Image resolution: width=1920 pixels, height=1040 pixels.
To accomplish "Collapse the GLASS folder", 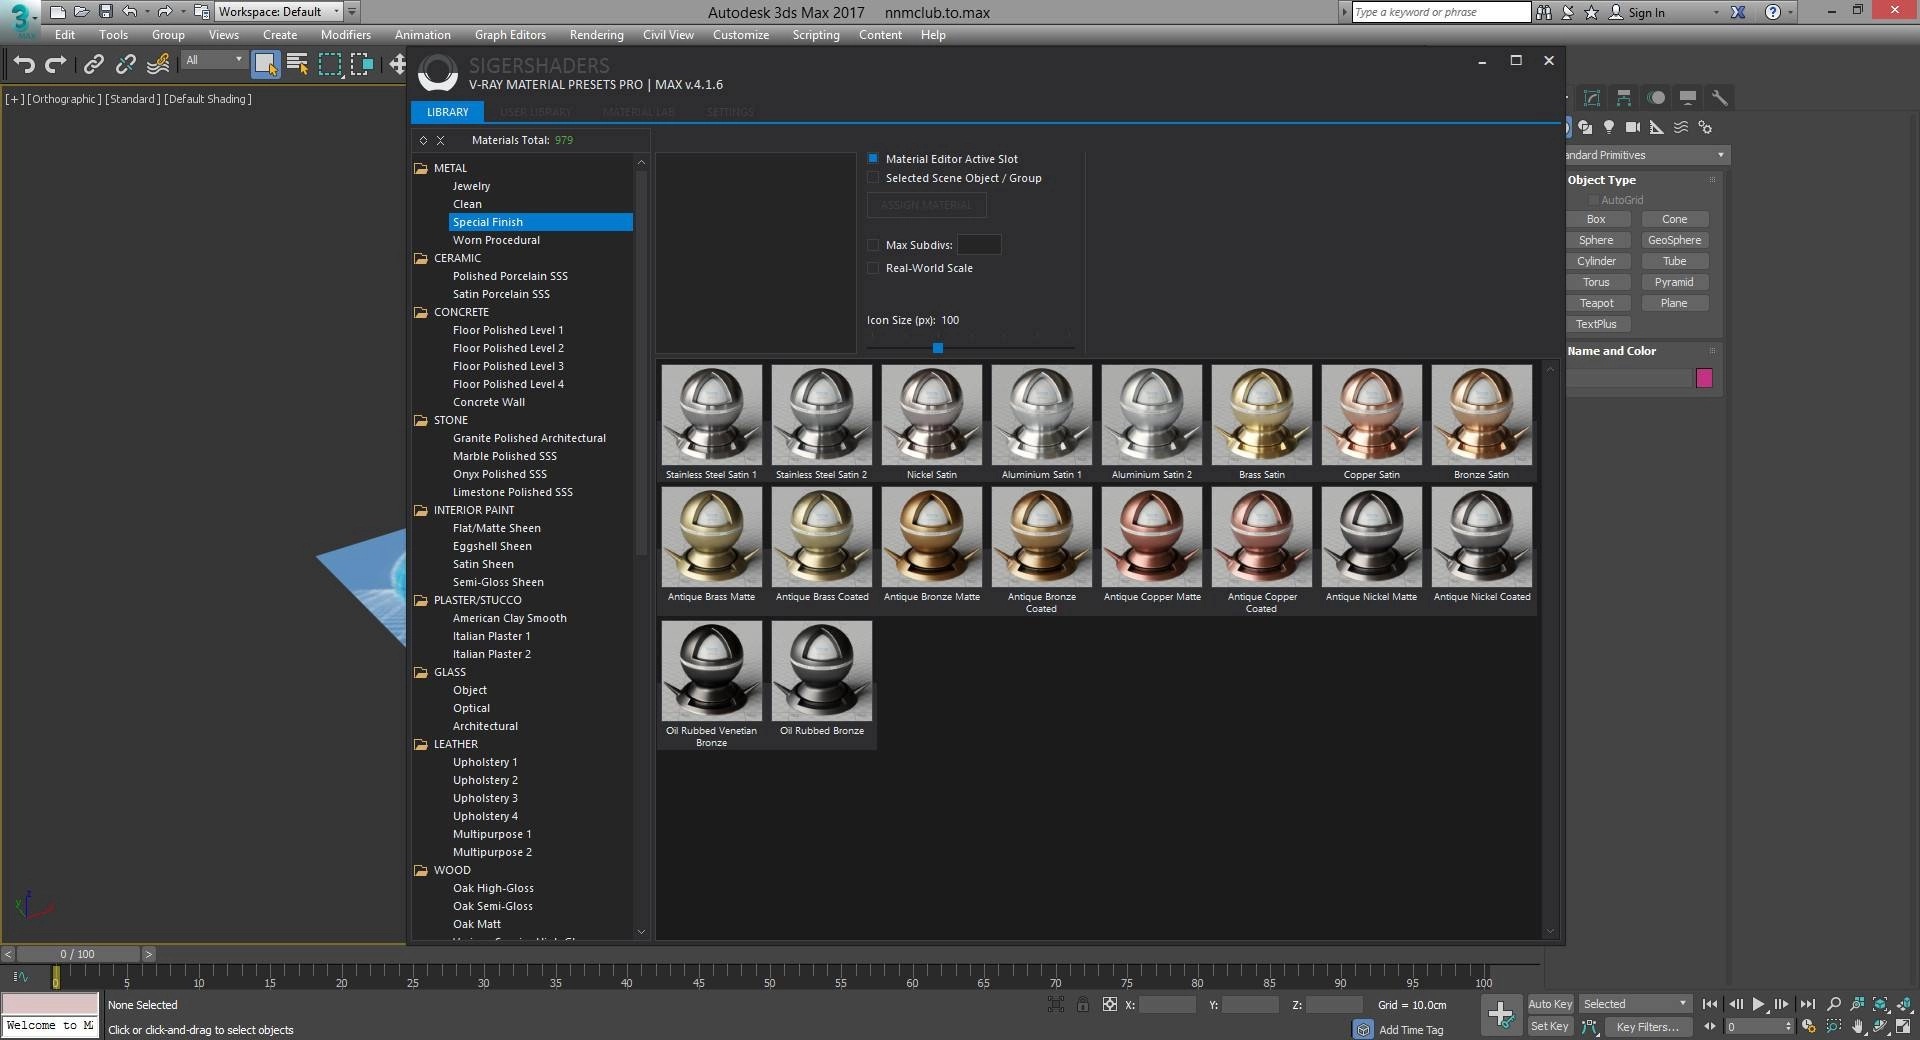I will point(421,672).
